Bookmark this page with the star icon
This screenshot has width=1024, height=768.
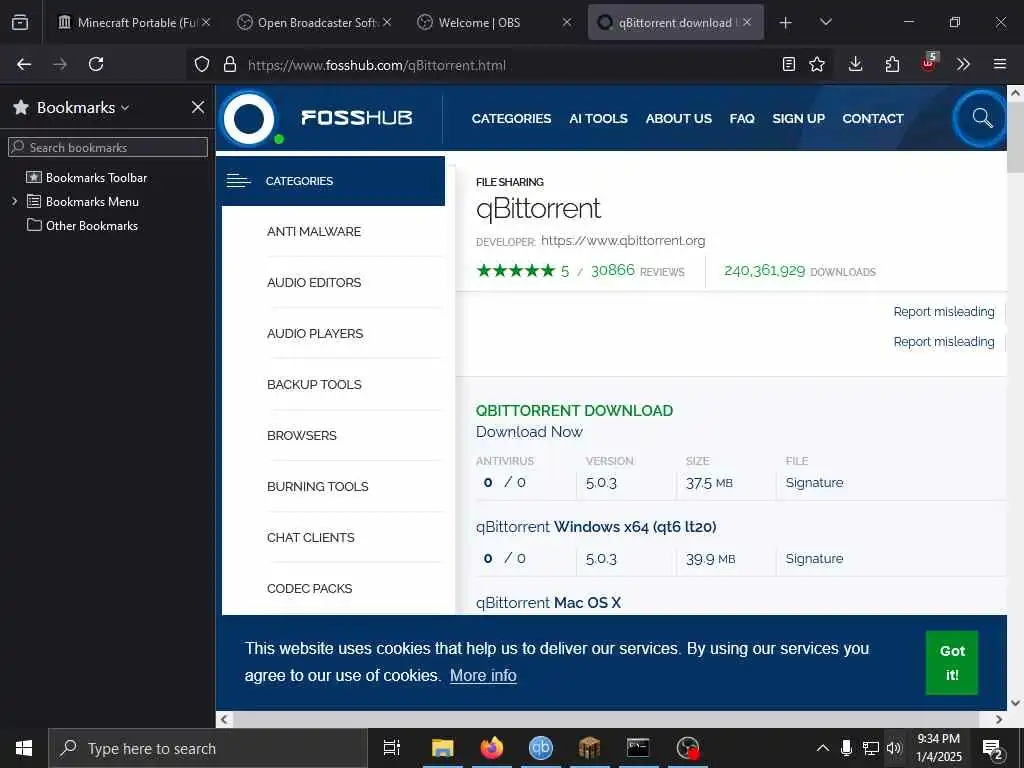pos(817,64)
